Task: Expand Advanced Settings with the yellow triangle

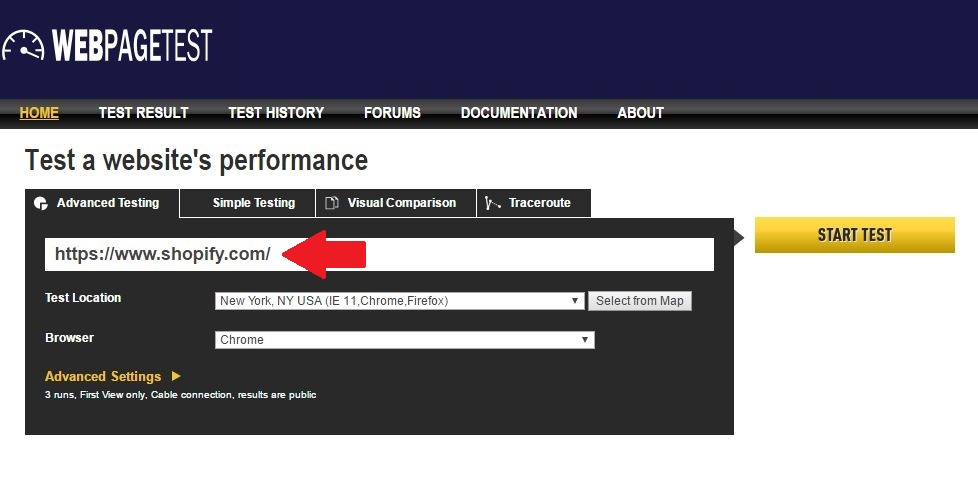Action: [x=176, y=376]
